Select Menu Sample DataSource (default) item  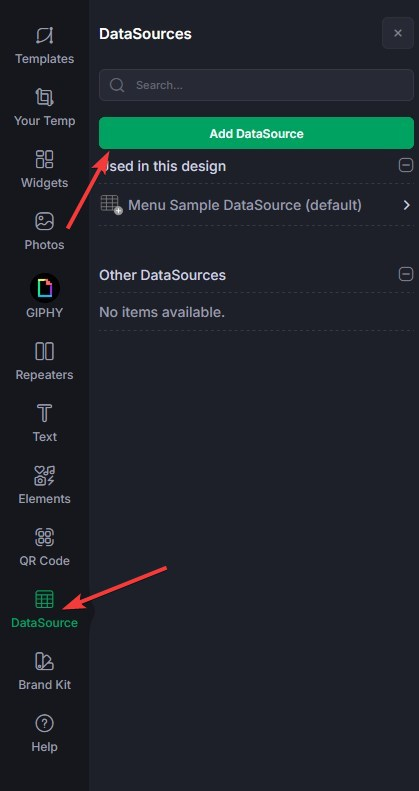pos(256,205)
